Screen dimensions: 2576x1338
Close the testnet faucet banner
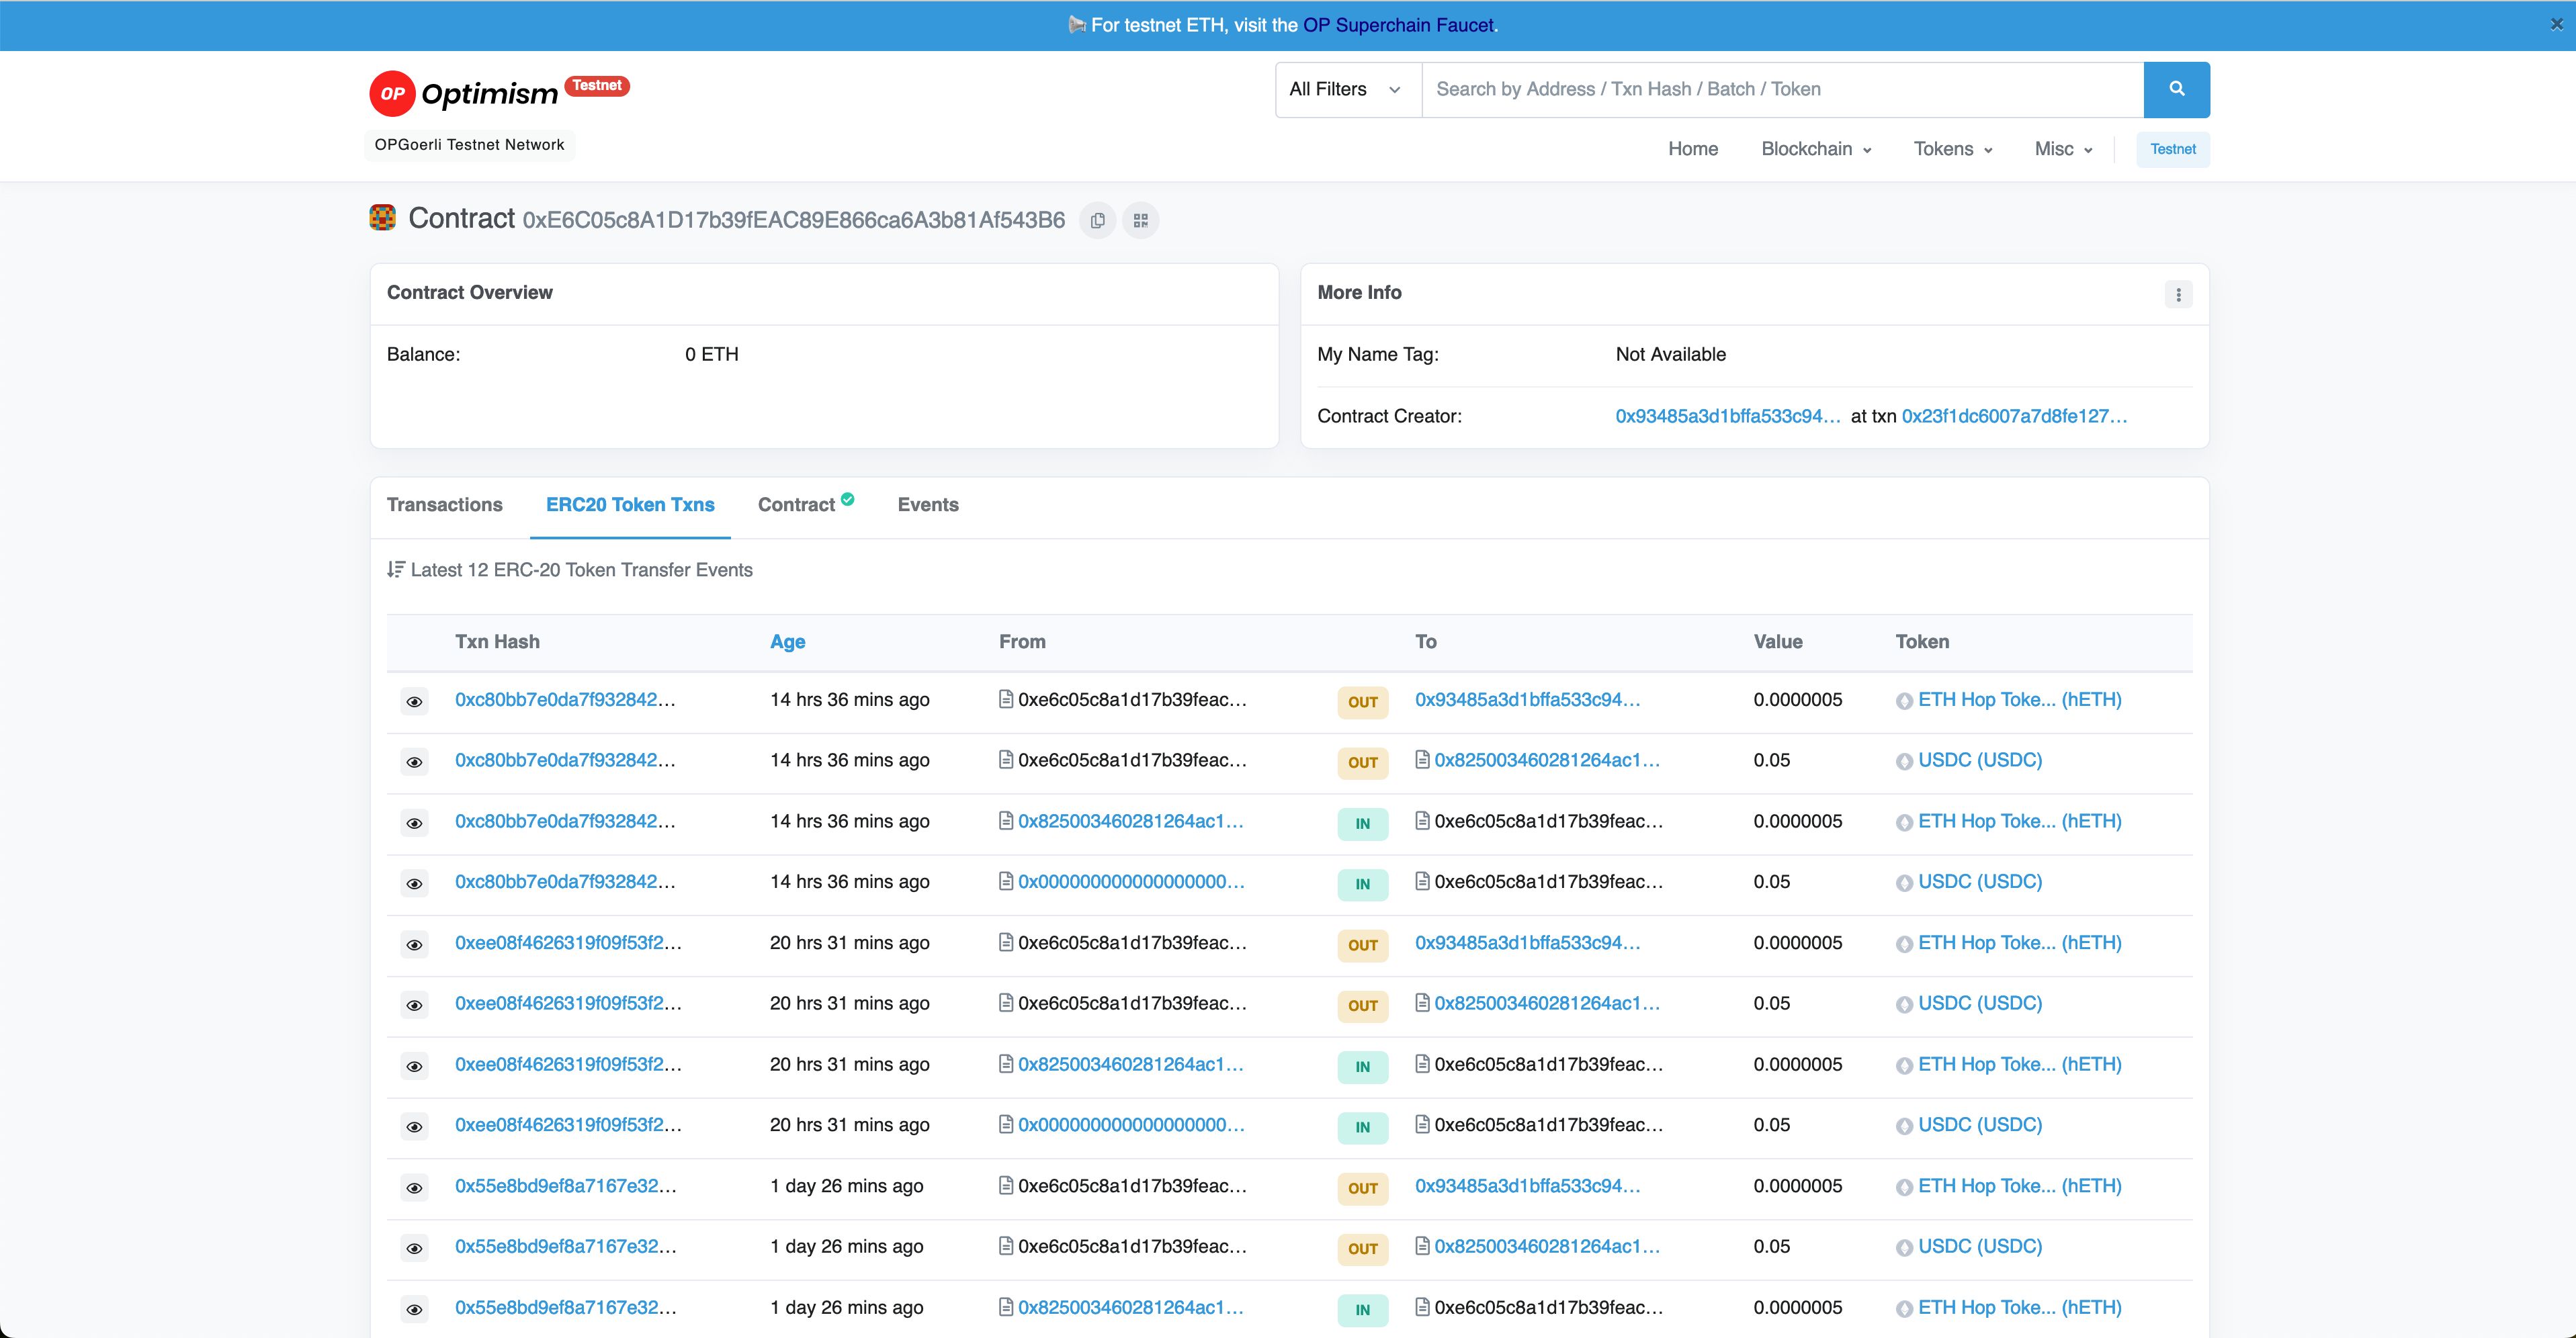(2556, 25)
